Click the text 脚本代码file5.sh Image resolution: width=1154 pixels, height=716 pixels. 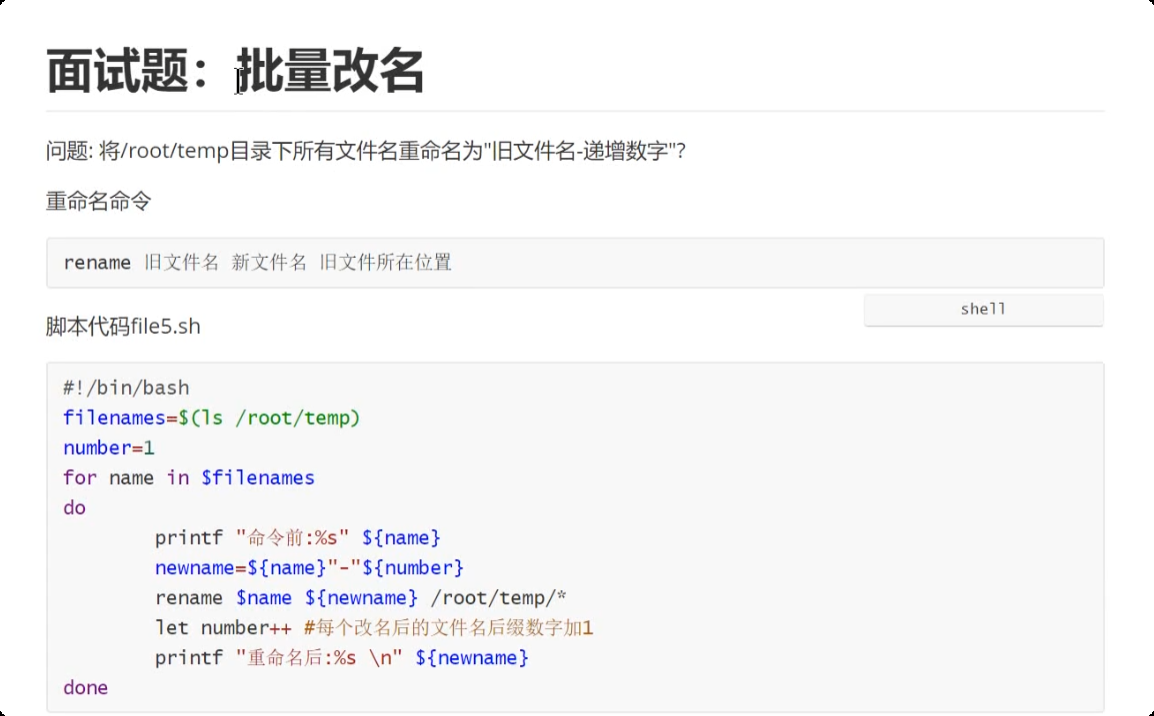(x=123, y=326)
